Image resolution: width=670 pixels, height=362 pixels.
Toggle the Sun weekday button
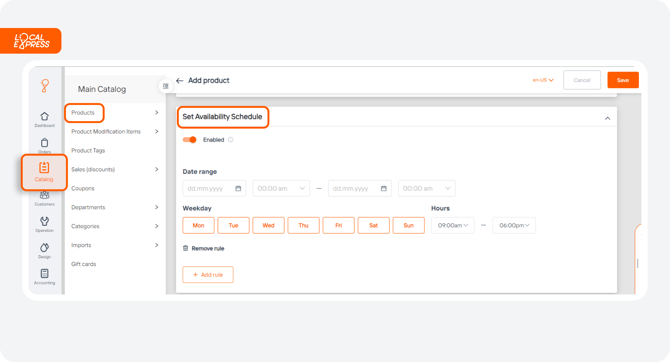(x=408, y=225)
